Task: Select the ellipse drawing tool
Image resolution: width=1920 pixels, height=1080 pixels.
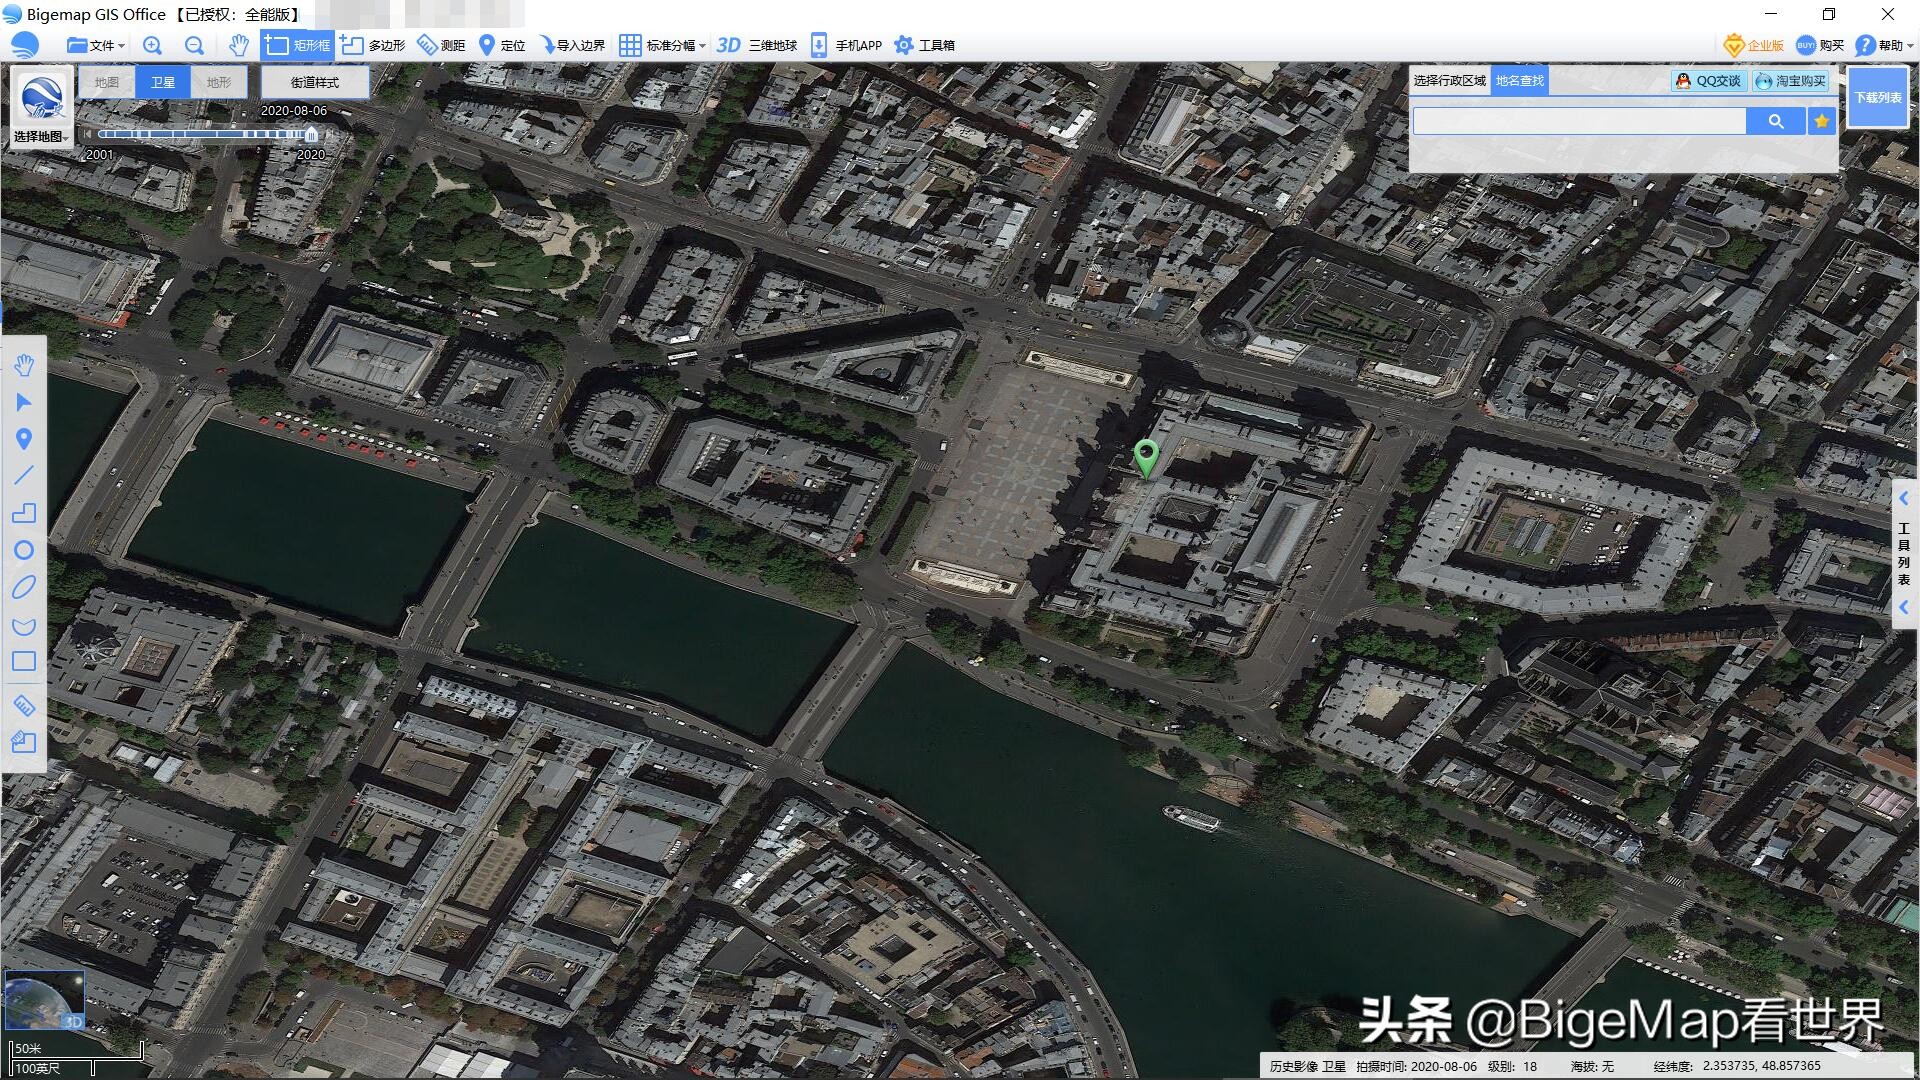Action: 24,587
